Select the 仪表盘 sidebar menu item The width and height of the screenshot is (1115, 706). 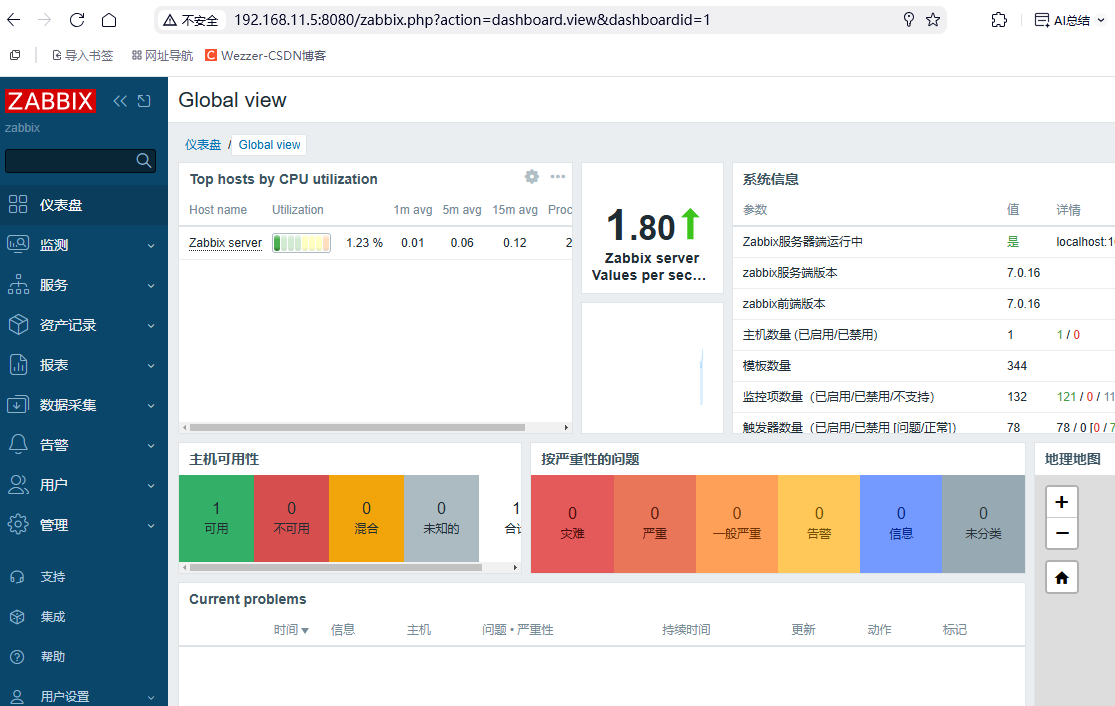pos(84,205)
